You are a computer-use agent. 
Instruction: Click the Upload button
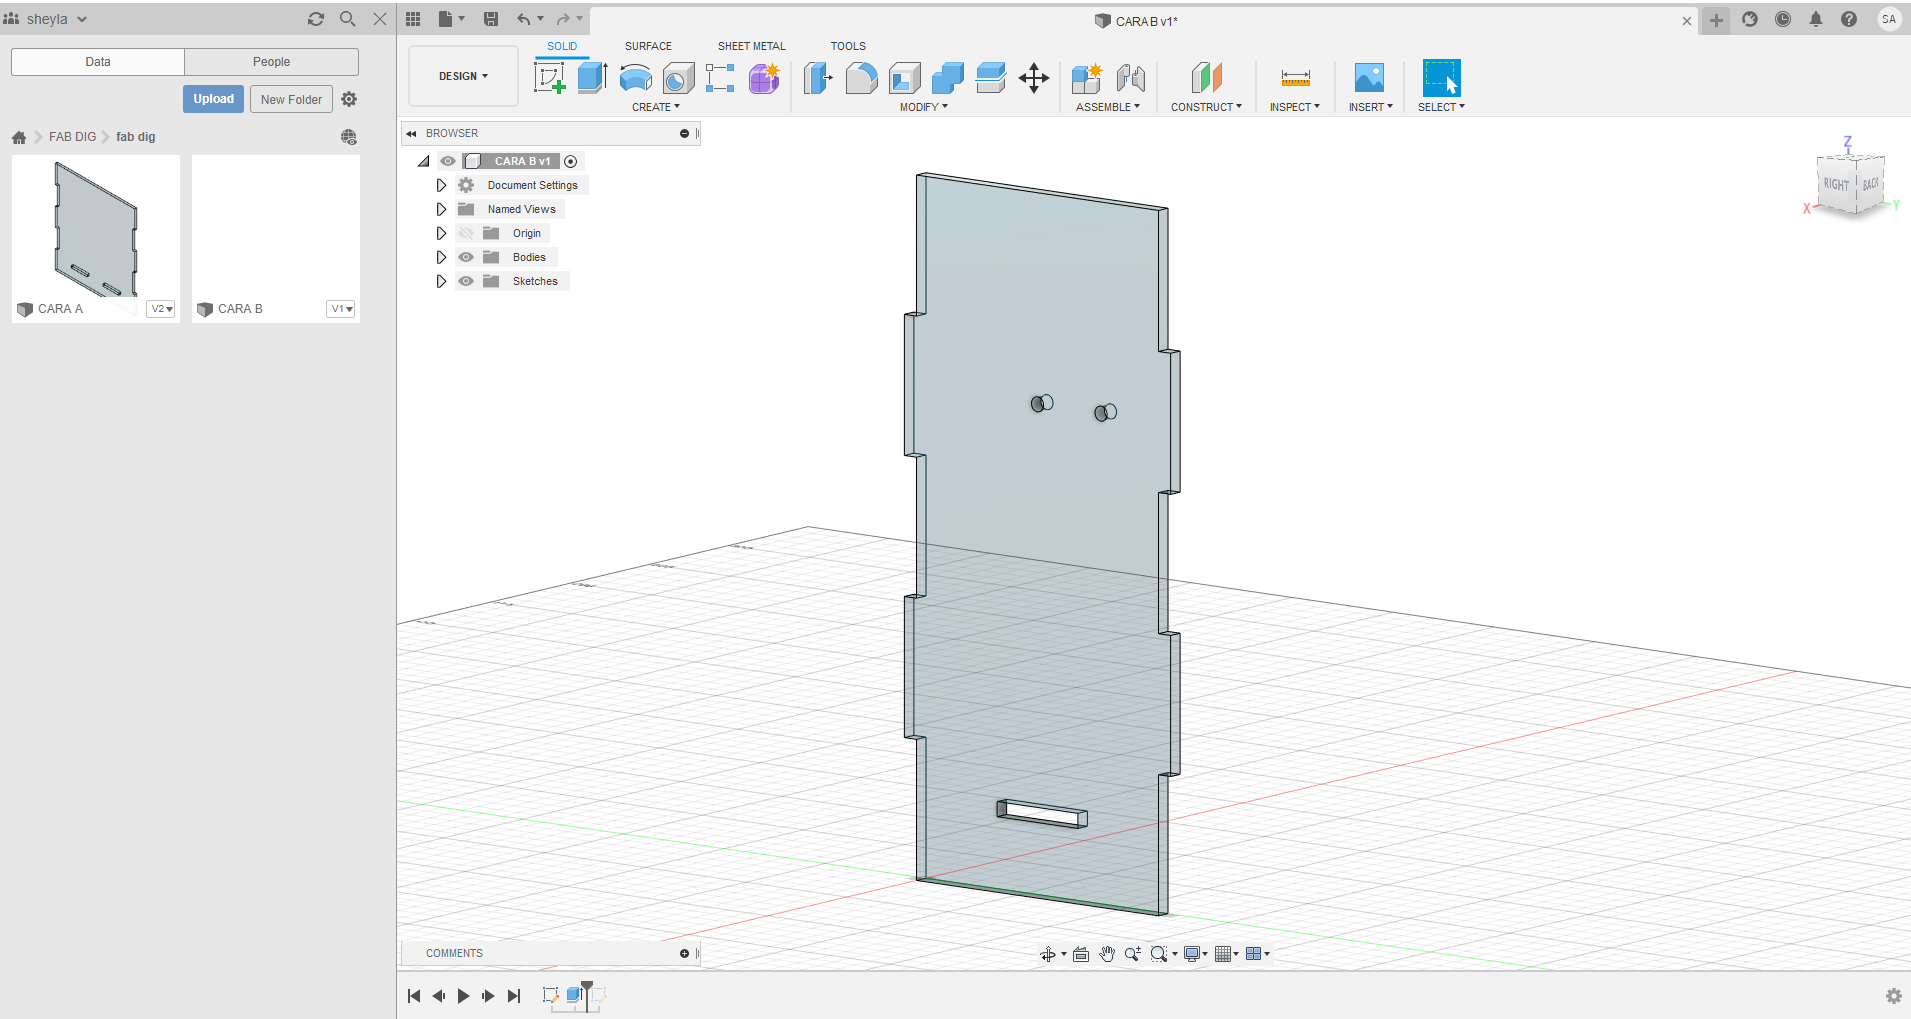[213, 99]
